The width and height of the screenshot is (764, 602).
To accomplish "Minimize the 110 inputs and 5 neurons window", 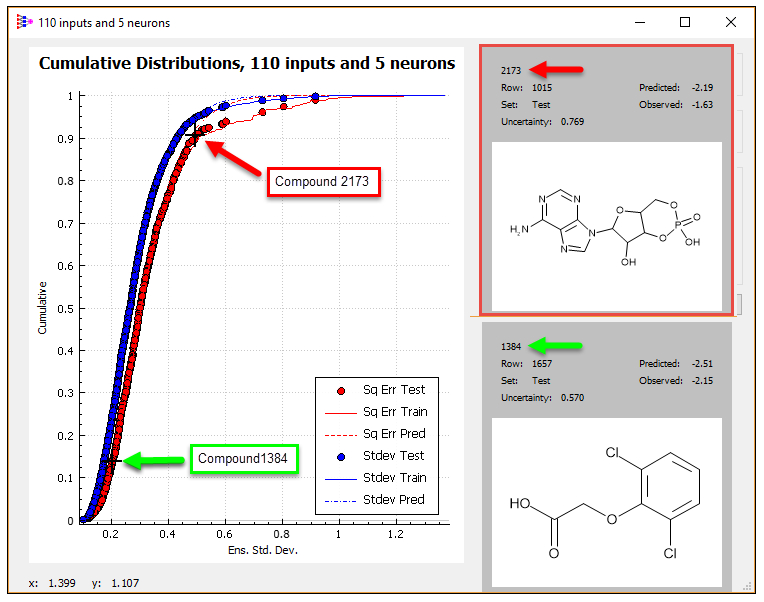I will [x=640, y=22].
